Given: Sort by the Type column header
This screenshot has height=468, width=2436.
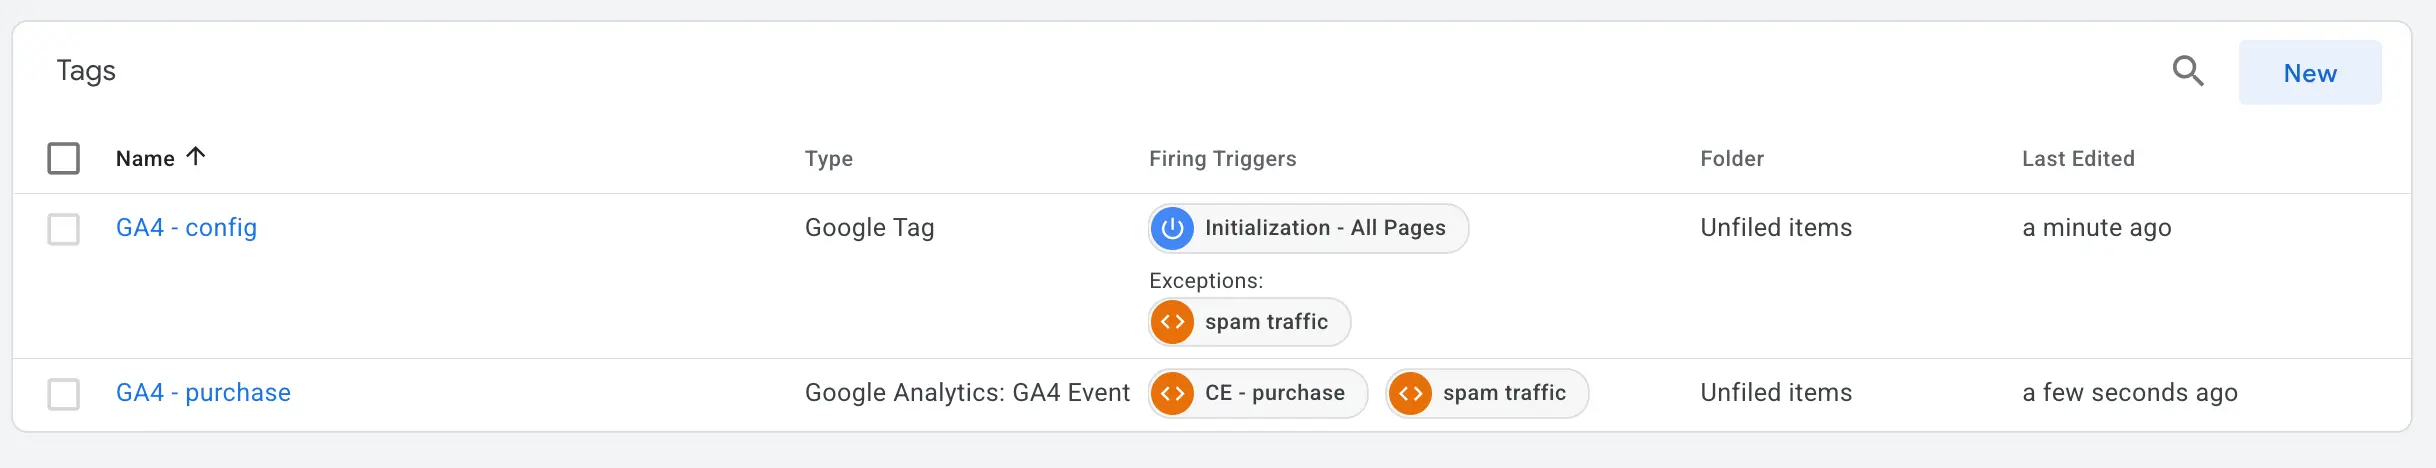Looking at the screenshot, I should 828,159.
